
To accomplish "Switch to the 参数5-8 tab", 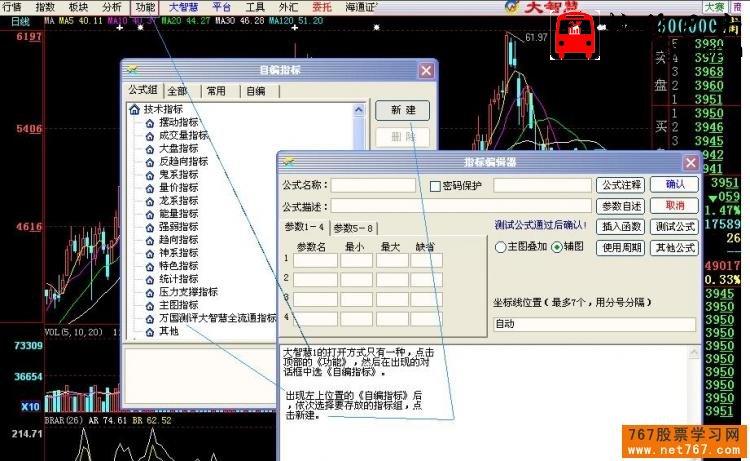I will click(x=354, y=227).
